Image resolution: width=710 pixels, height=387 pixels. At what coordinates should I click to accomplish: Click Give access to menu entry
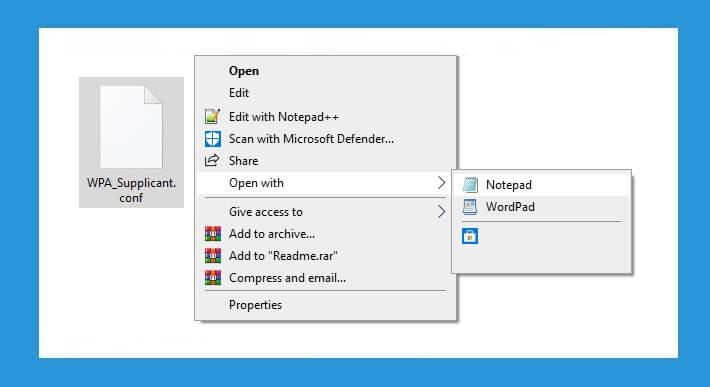pyautogui.click(x=325, y=211)
